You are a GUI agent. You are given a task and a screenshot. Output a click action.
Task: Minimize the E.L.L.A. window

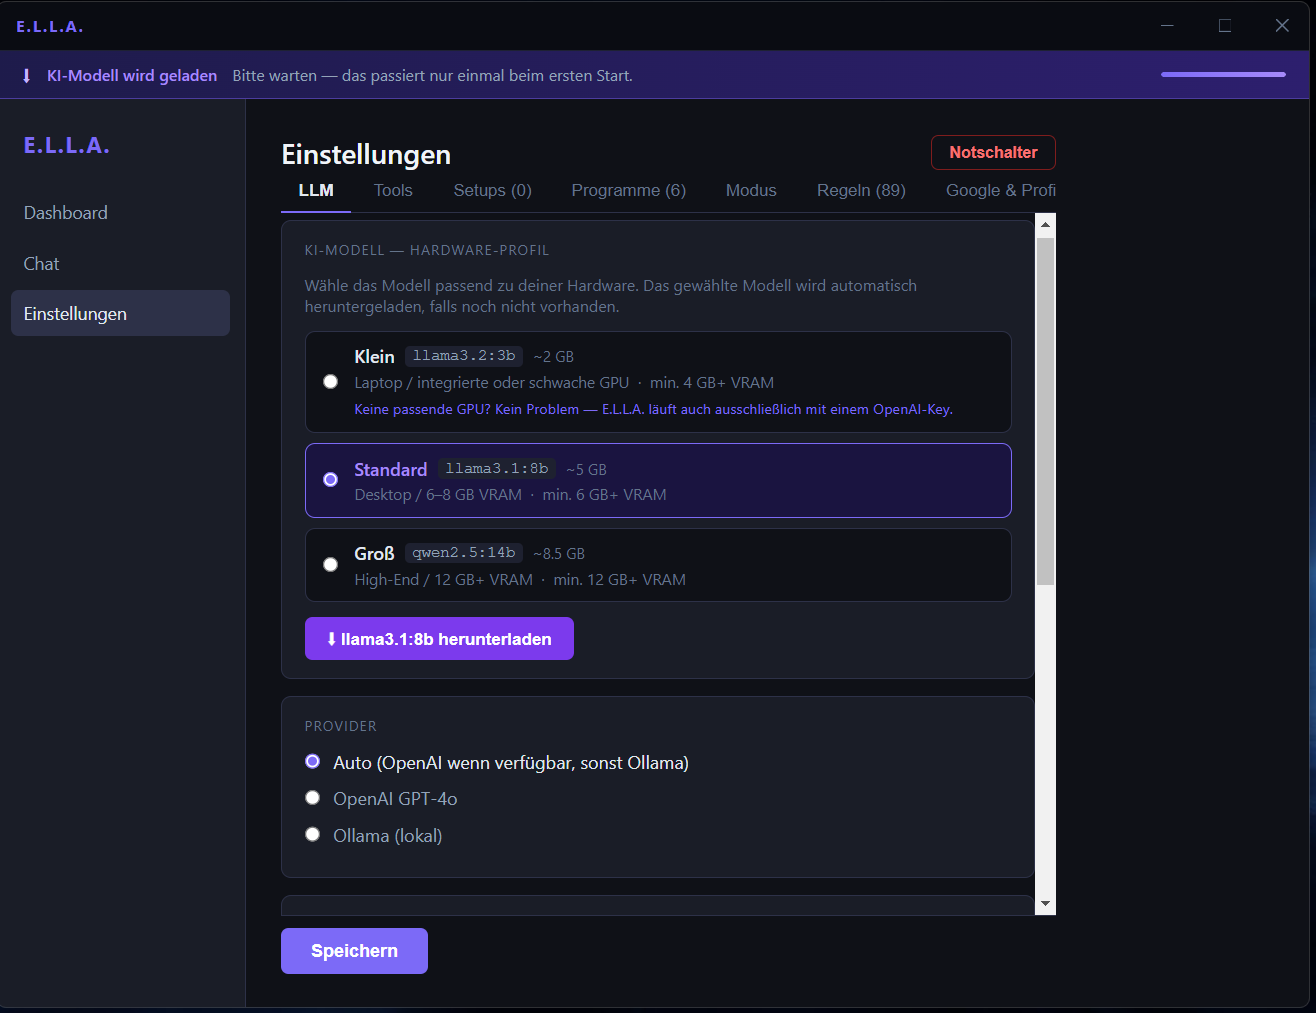click(x=1167, y=26)
